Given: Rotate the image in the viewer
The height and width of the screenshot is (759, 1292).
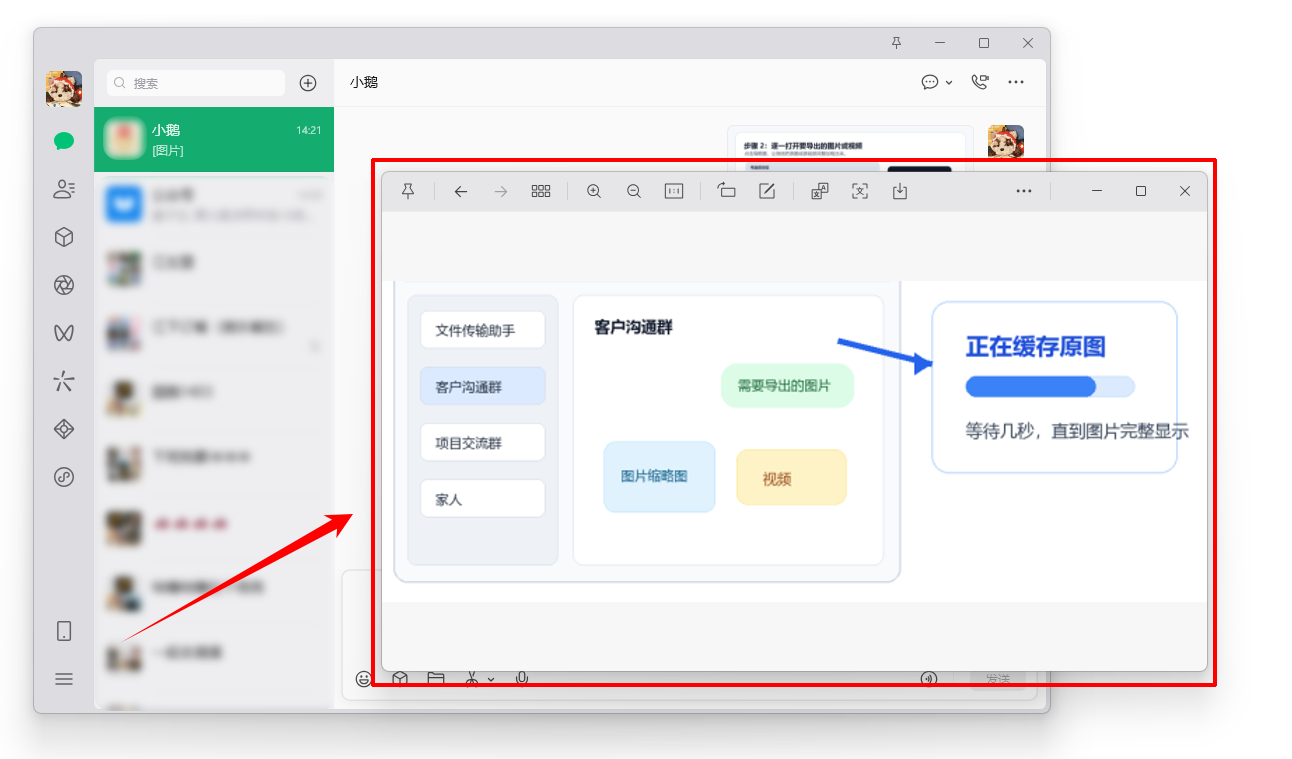Looking at the screenshot, I should point(727,191).
